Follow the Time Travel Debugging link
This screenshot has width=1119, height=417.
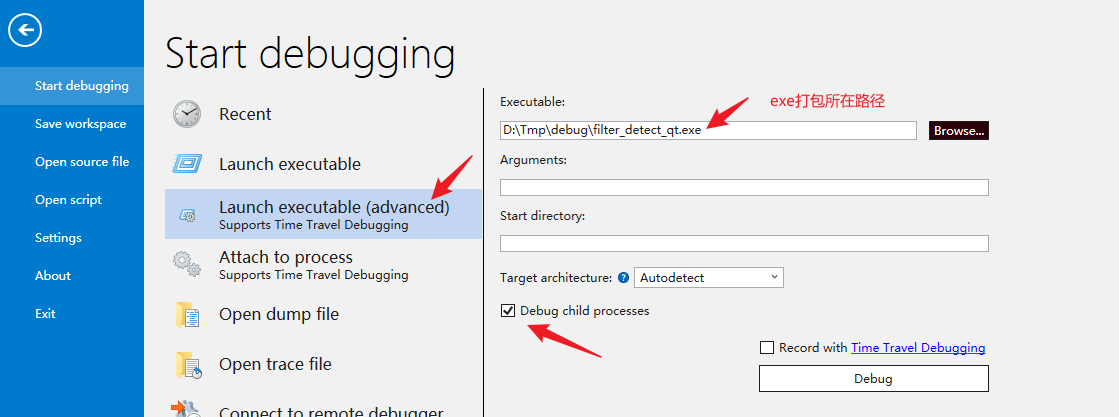918,348
